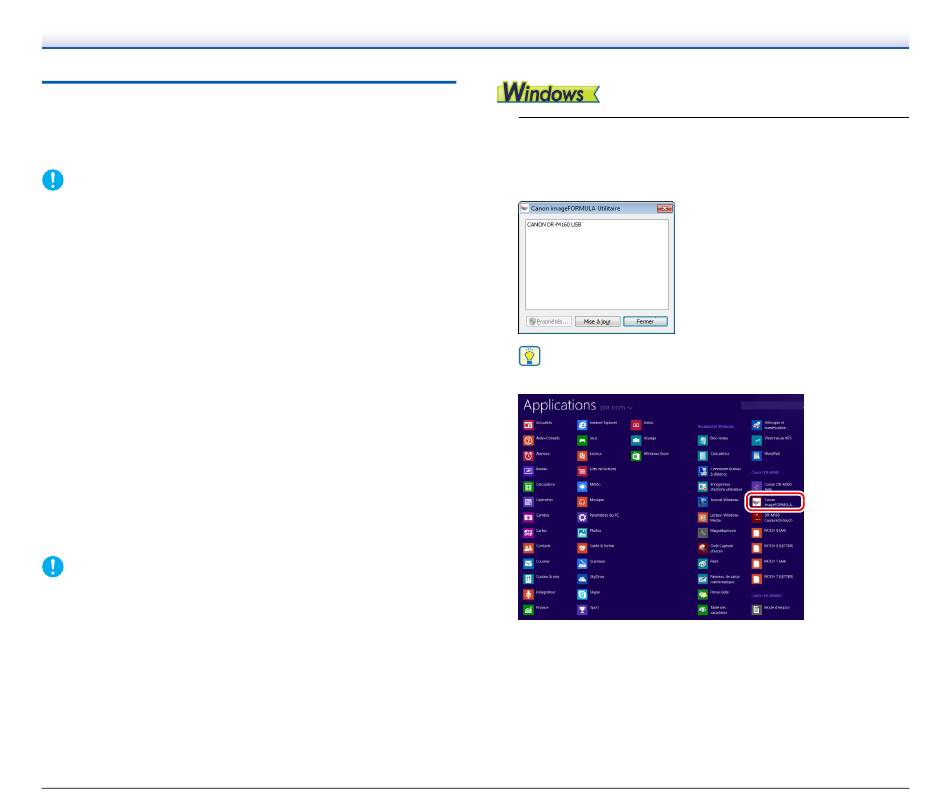Open the Cuisine & vins app
This screenshot has height=806, width=950.
542,579
